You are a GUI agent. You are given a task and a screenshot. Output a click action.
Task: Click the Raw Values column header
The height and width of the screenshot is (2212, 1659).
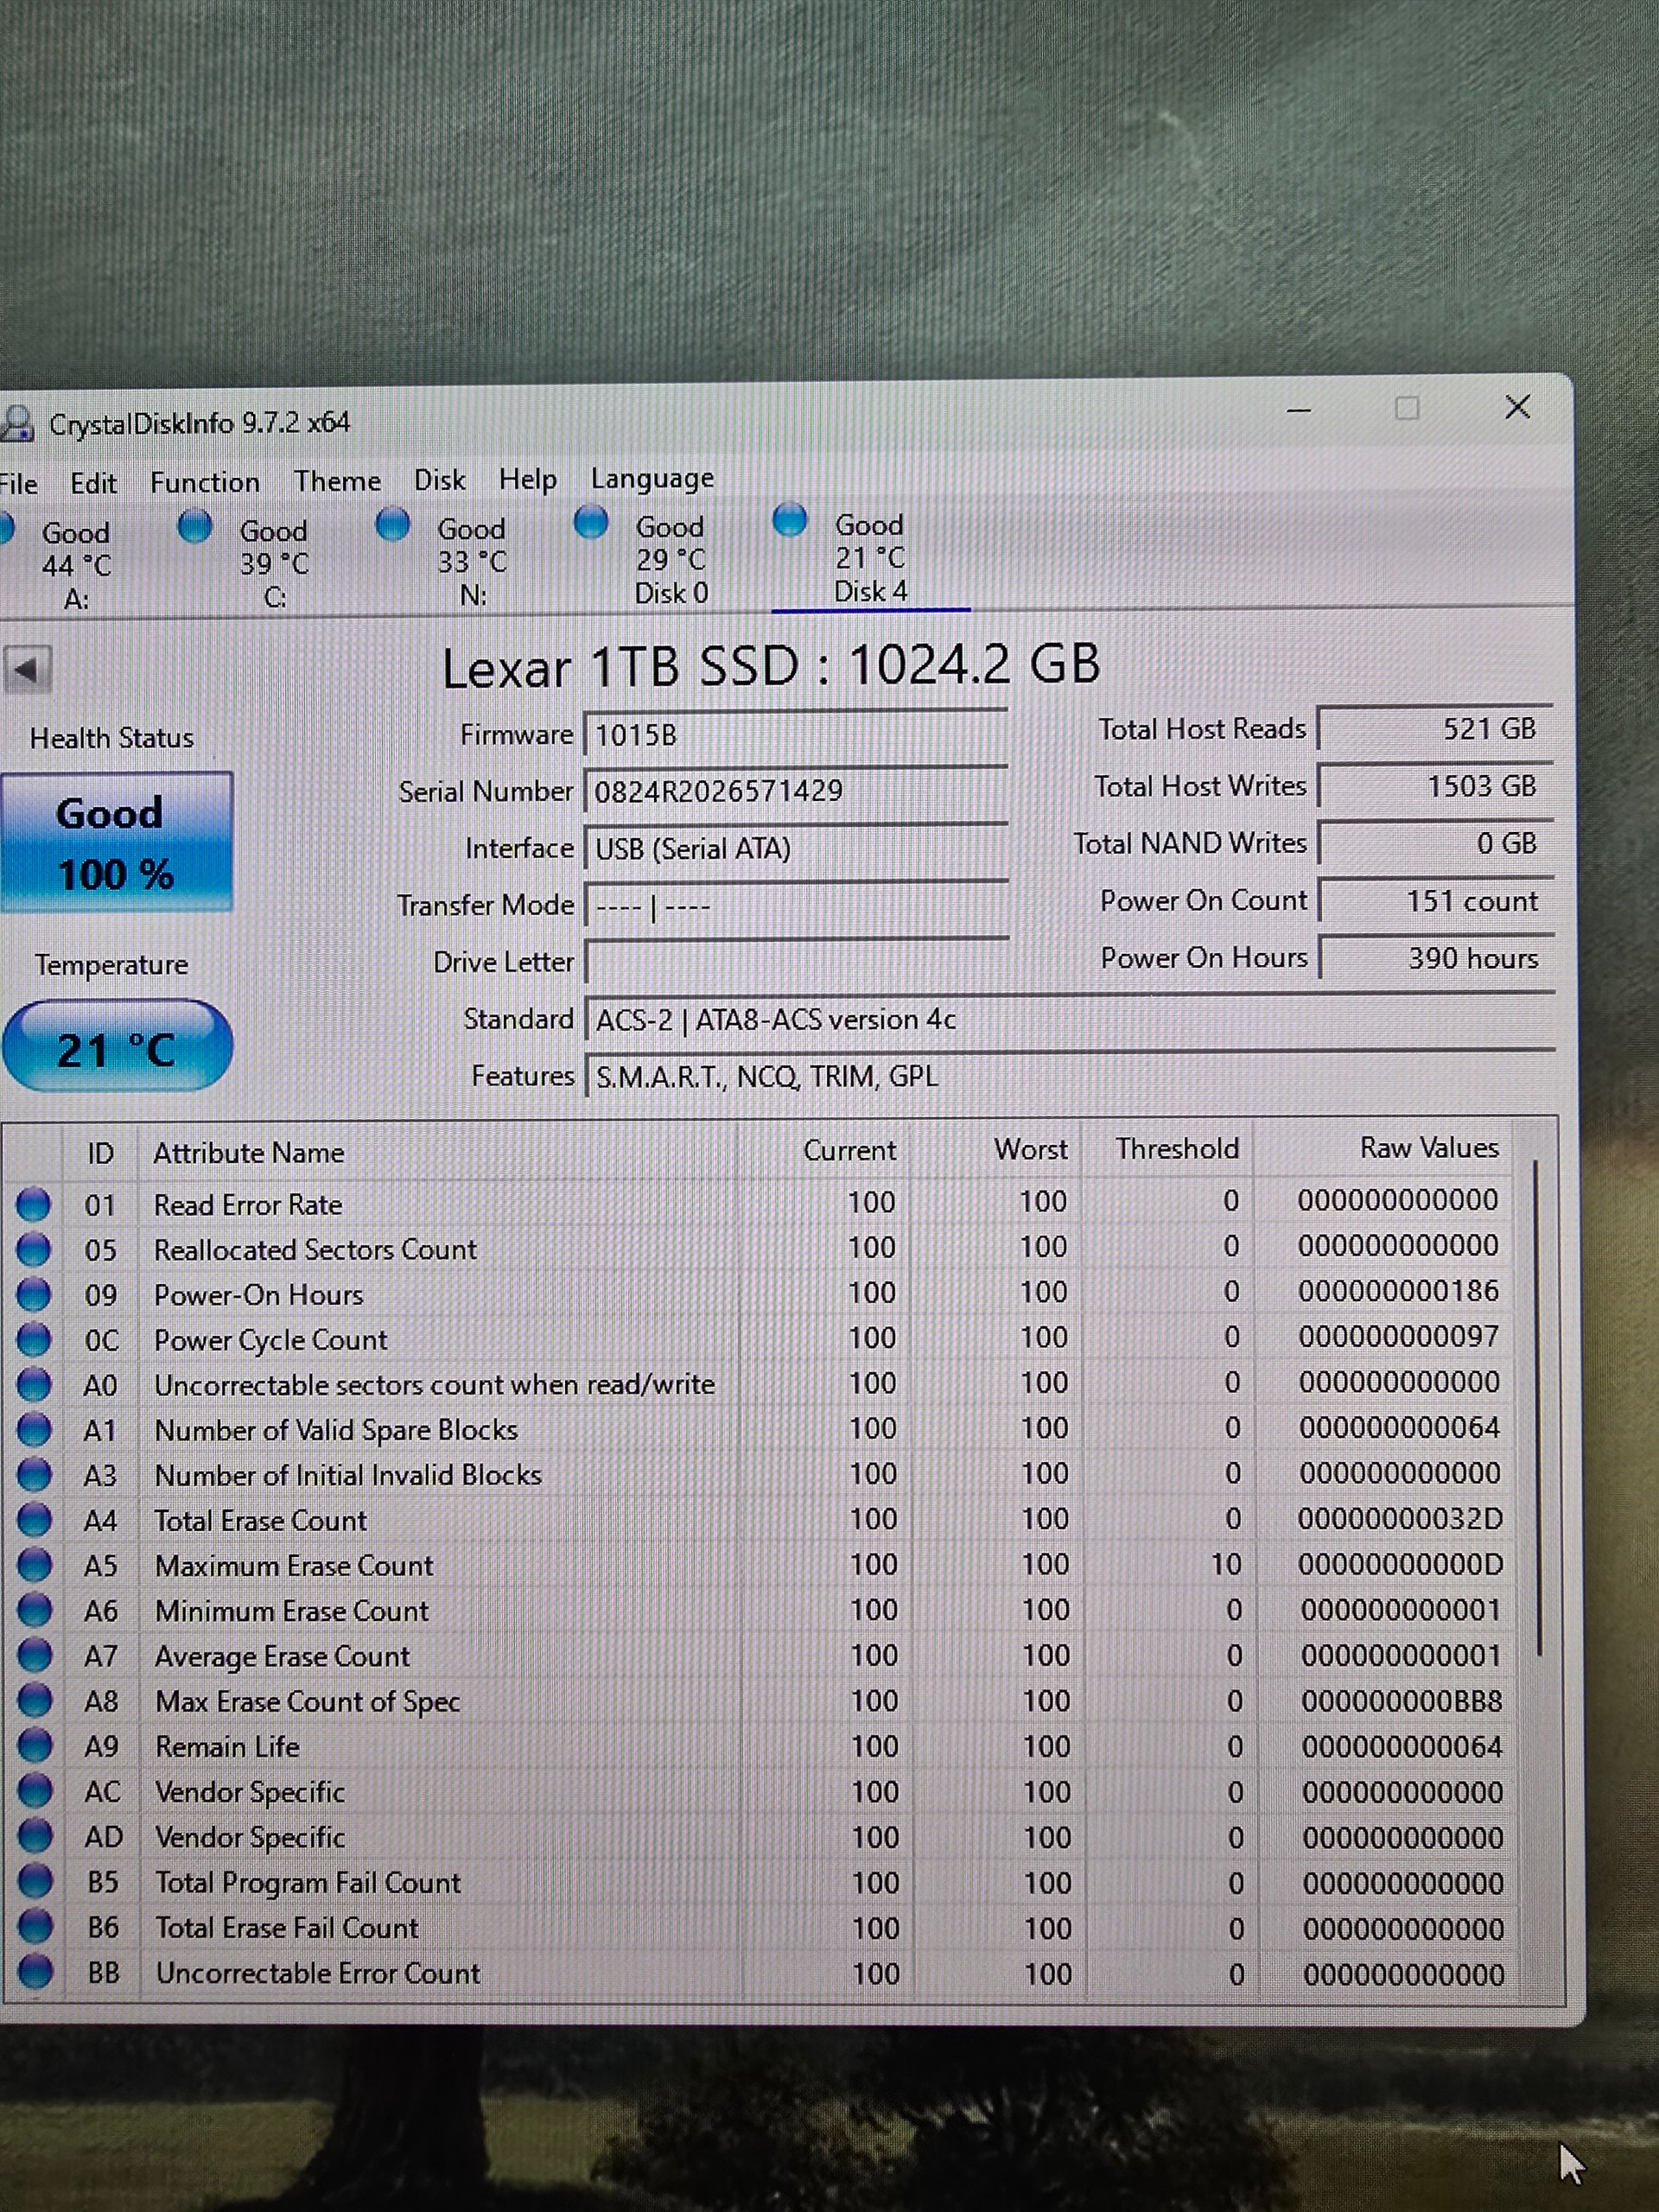(1428, 1148)
